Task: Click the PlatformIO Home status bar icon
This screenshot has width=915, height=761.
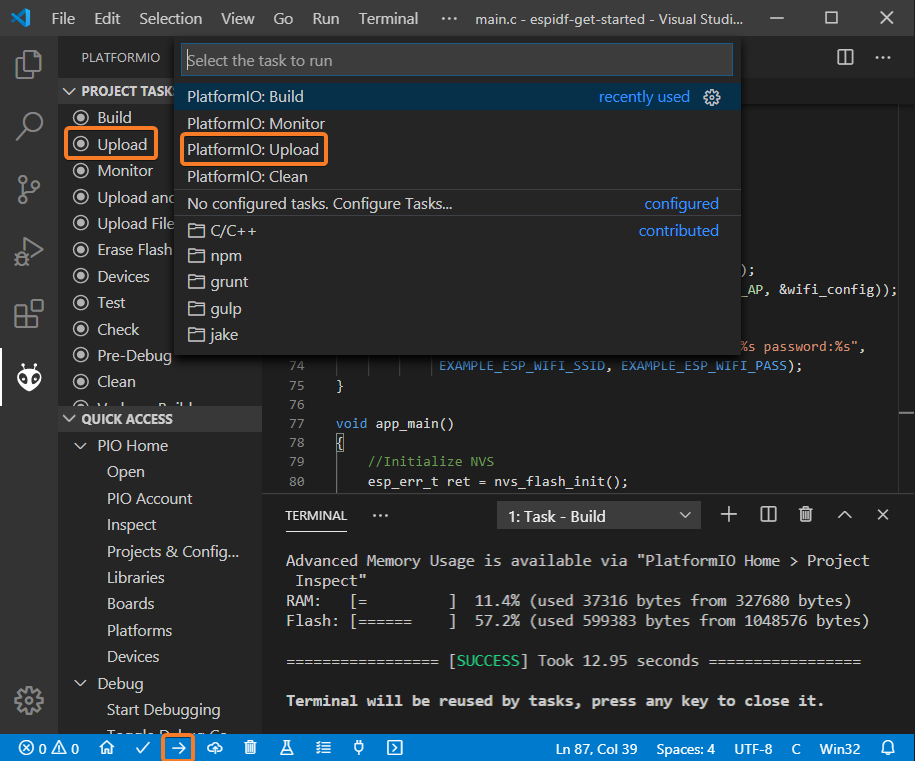Action: click(x=107, y=748)
